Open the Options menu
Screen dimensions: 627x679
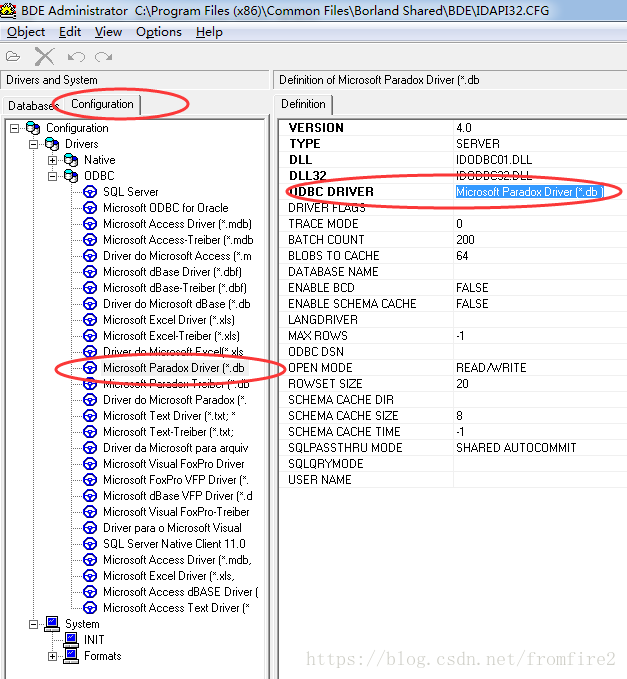(x=159, y=32)
